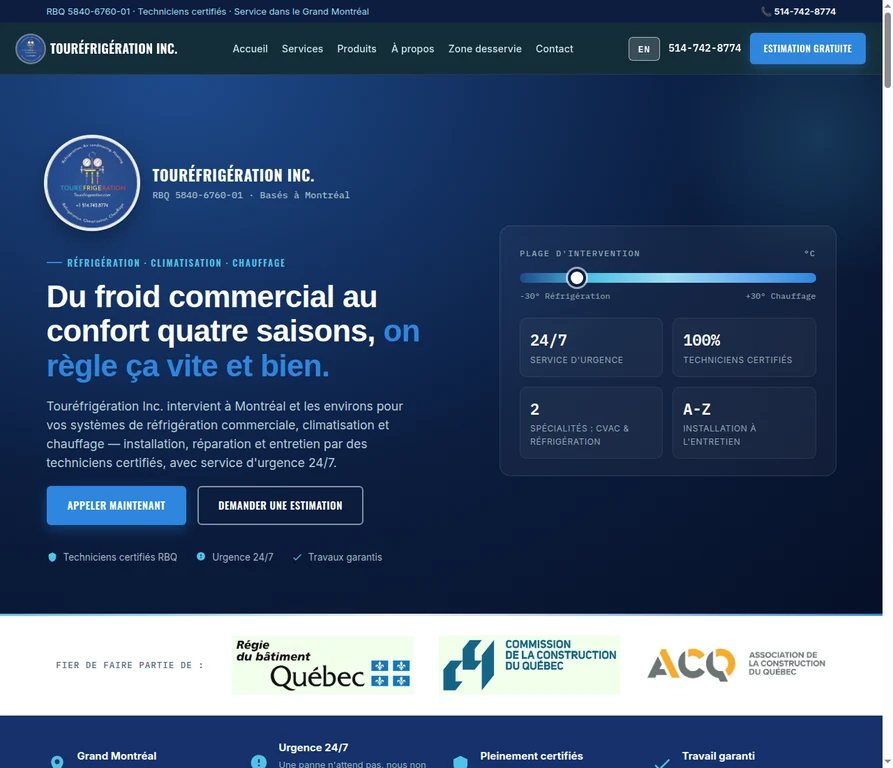Image resolution: width=893 pixels, height=768 pixels.
Task: Click the Basés à Montréal subtitle
Action: 305,195
